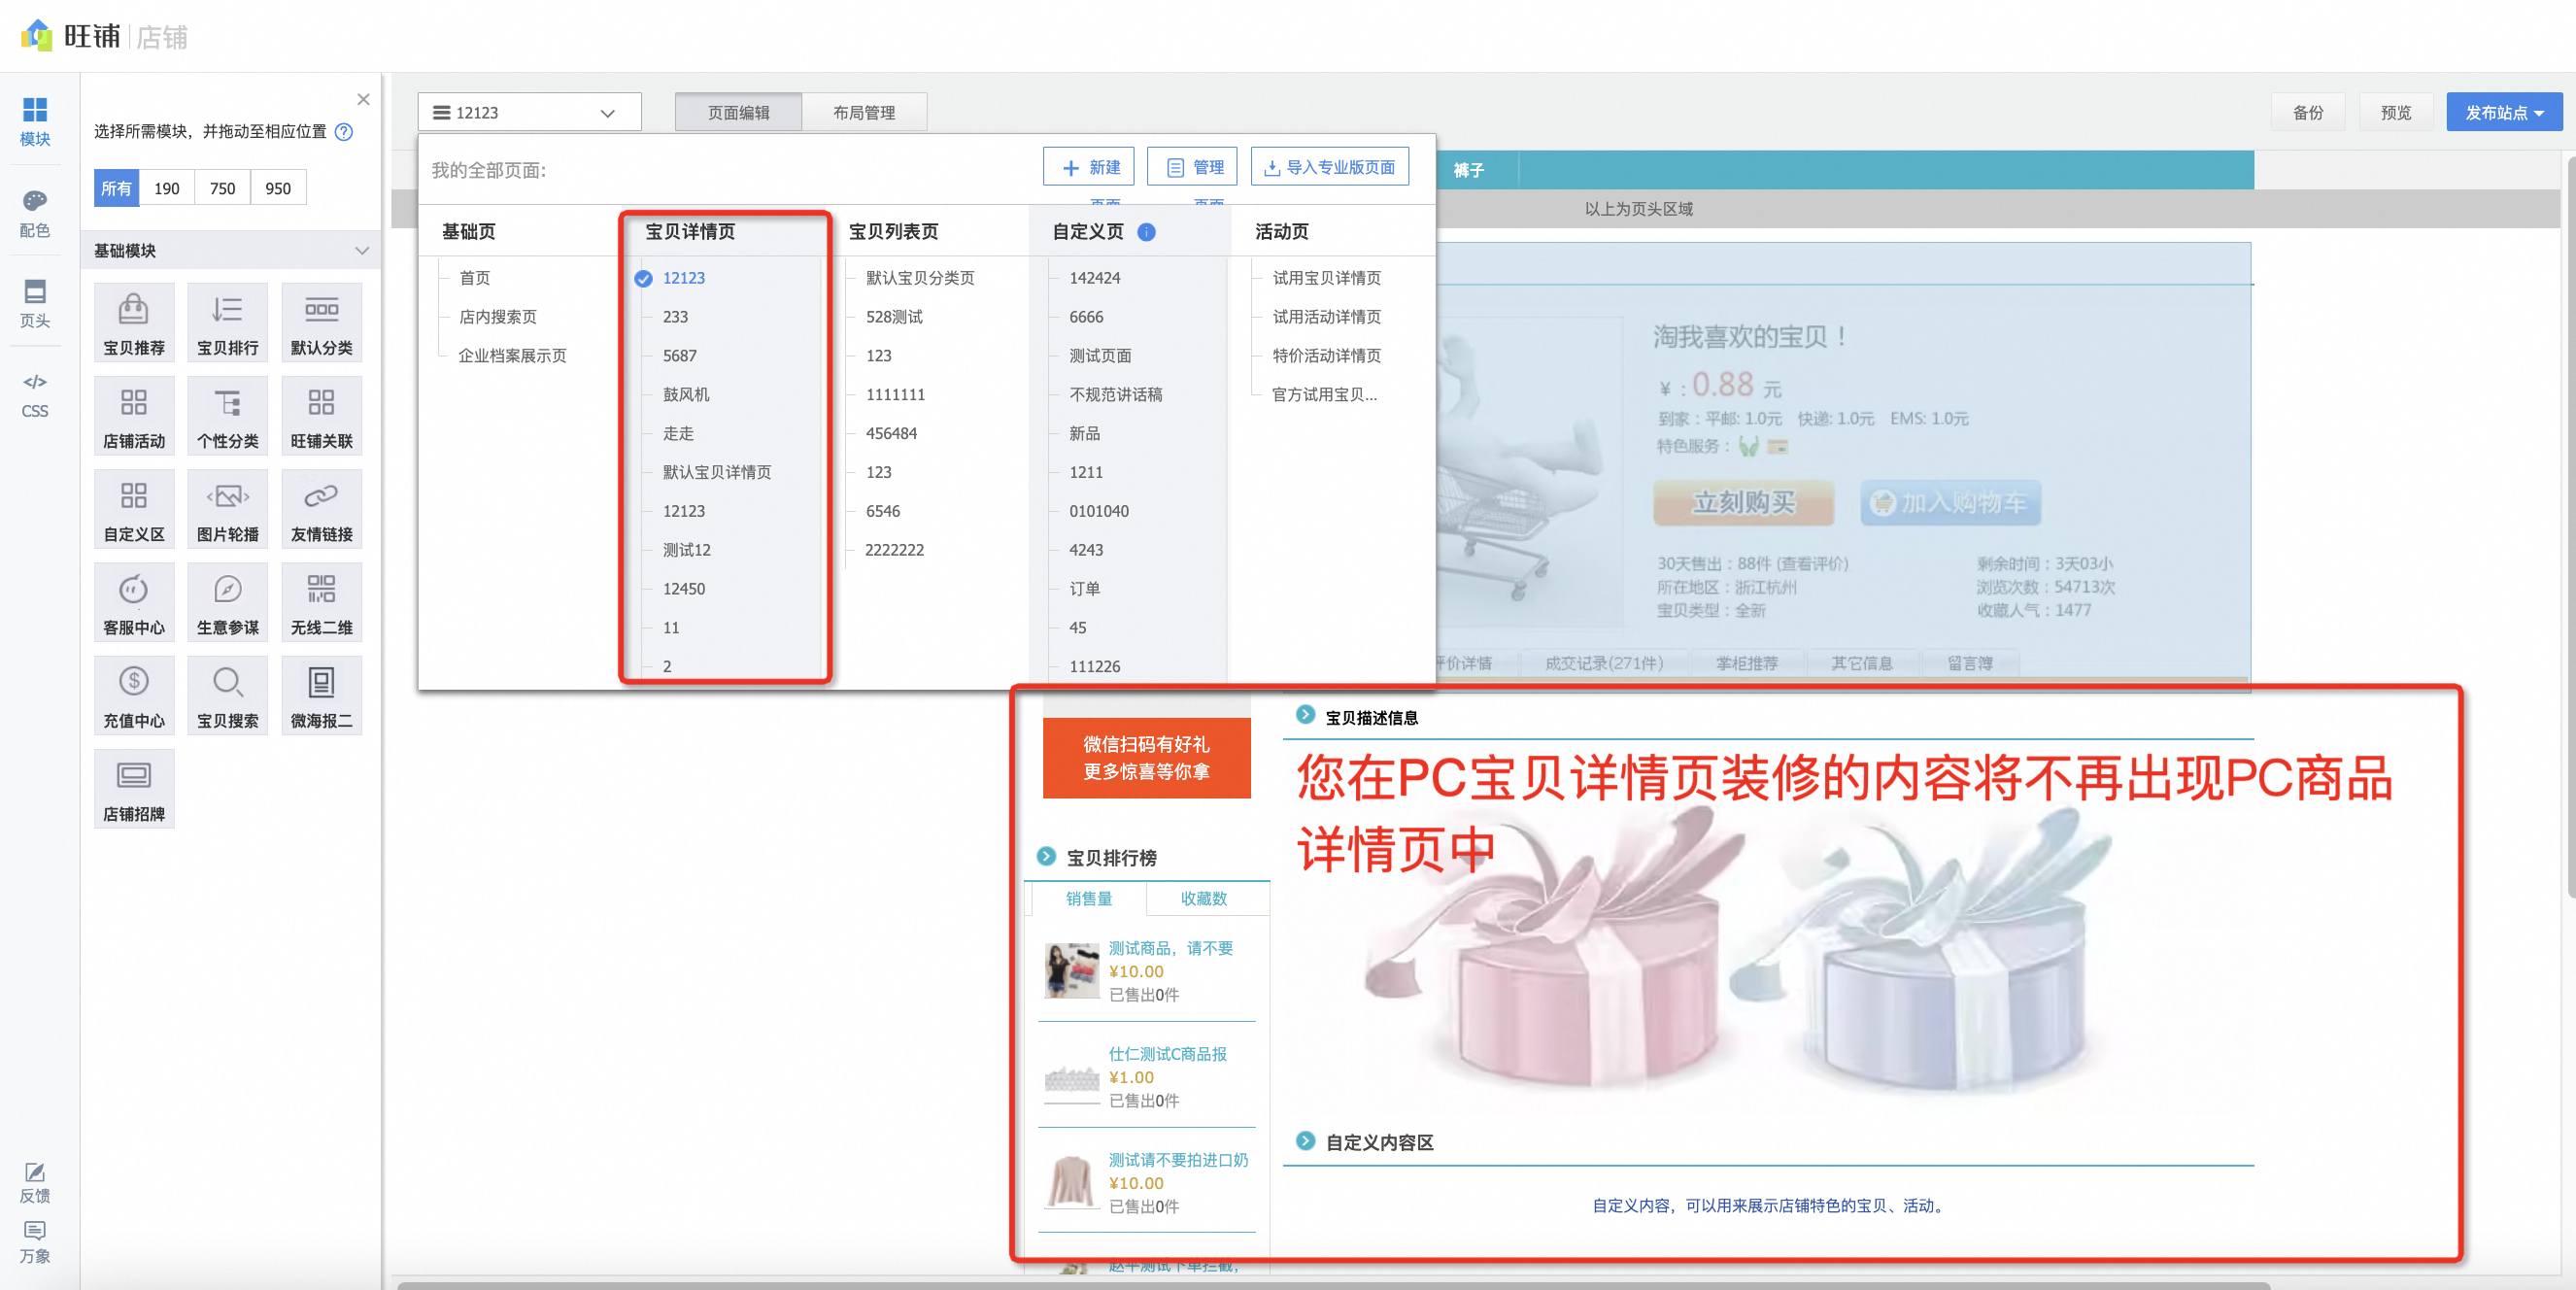2576x1290 pixels.
Task: Filter modules by 750 width
Action: pos(222,188)
